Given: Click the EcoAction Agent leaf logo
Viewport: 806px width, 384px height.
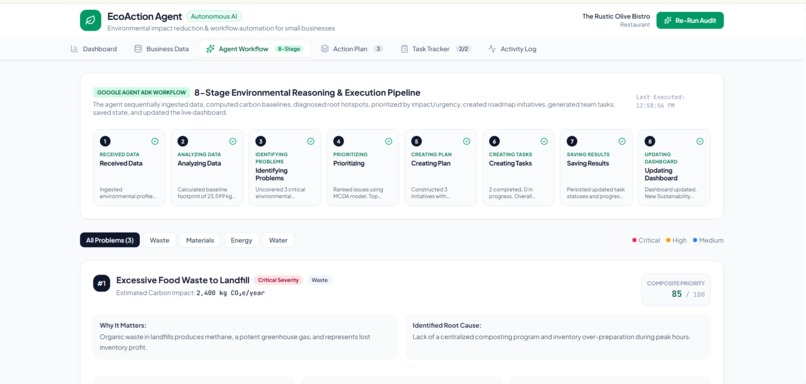Looking at the screenshot, I should point(90,21).
